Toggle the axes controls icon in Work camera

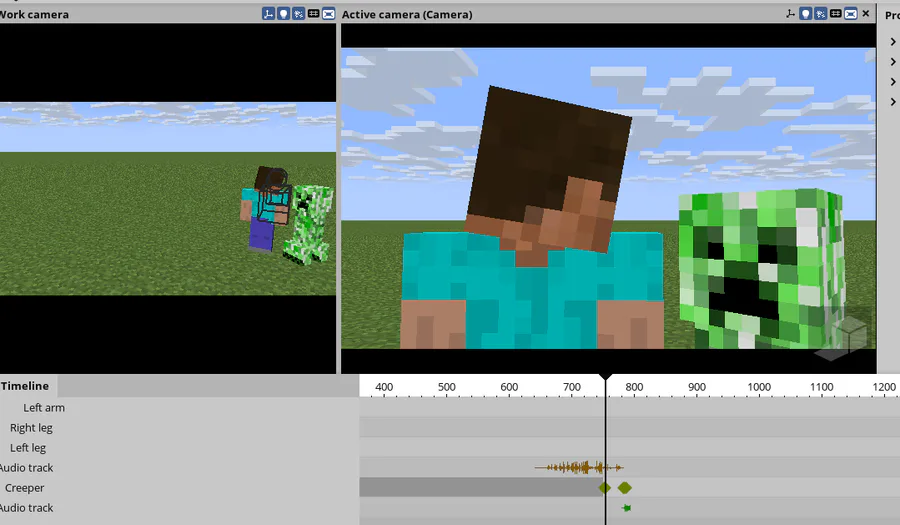[268, 14]
